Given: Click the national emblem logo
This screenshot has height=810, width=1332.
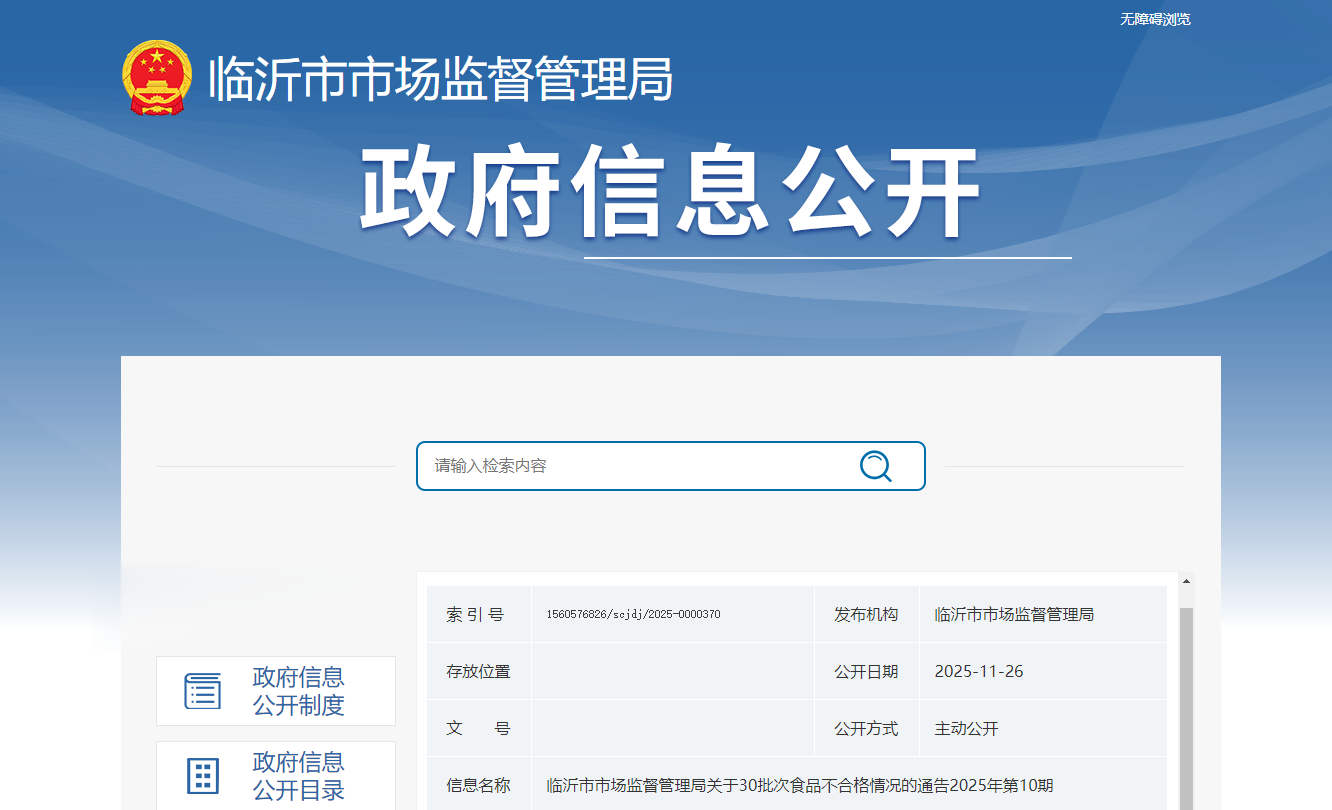Looking at the screenshot, I should coord(157,78).
